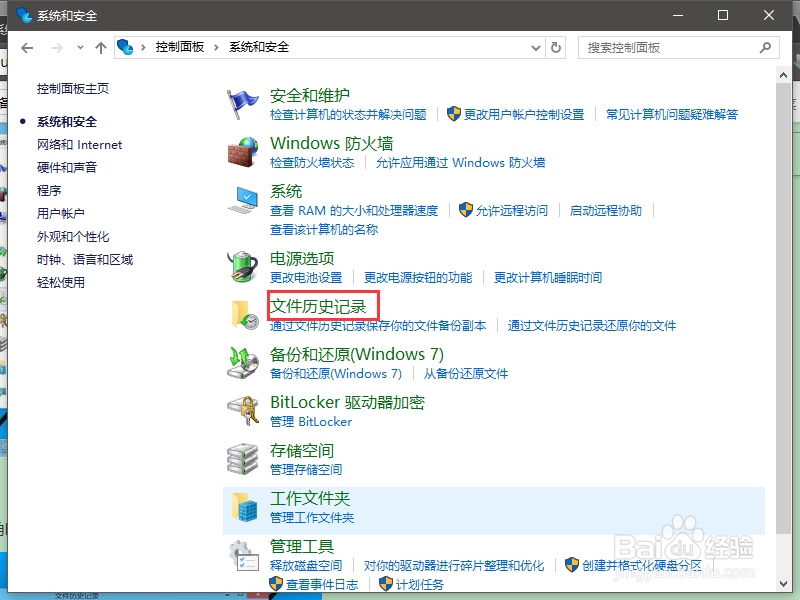This screenshot has height=600, width=800.
Task: Open 轻松使用 category
Action: 61,283
